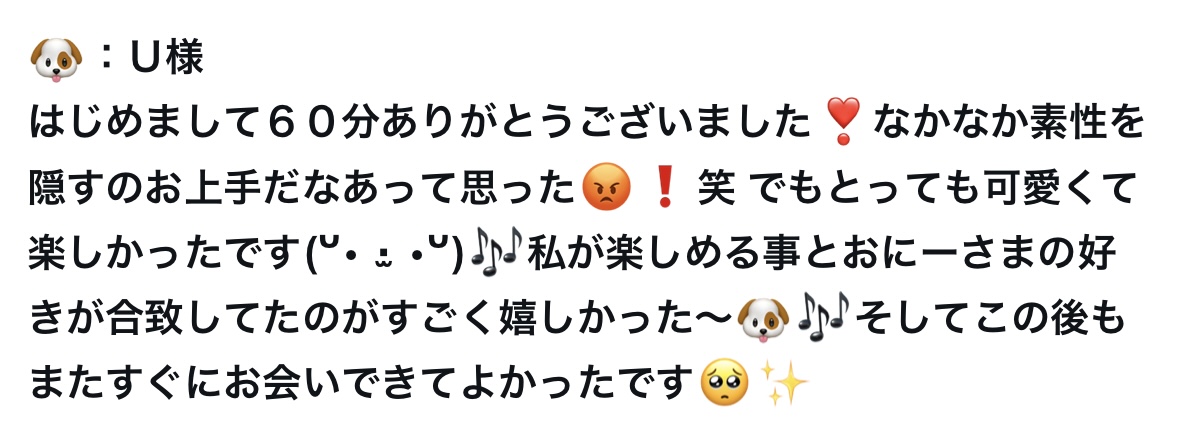Click the music notes after the kaomoji

496,253
